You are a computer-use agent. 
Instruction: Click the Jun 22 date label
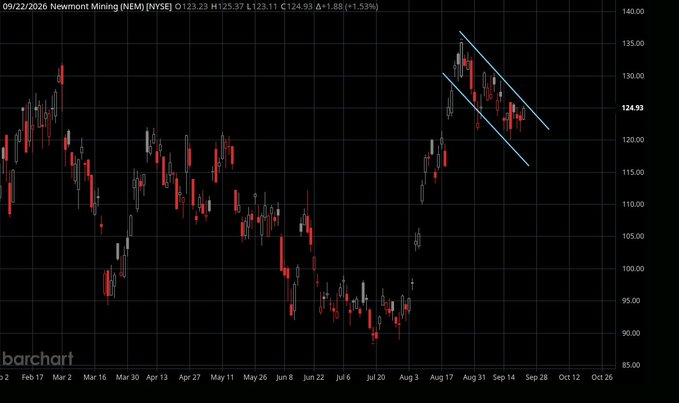coord(314,377)
